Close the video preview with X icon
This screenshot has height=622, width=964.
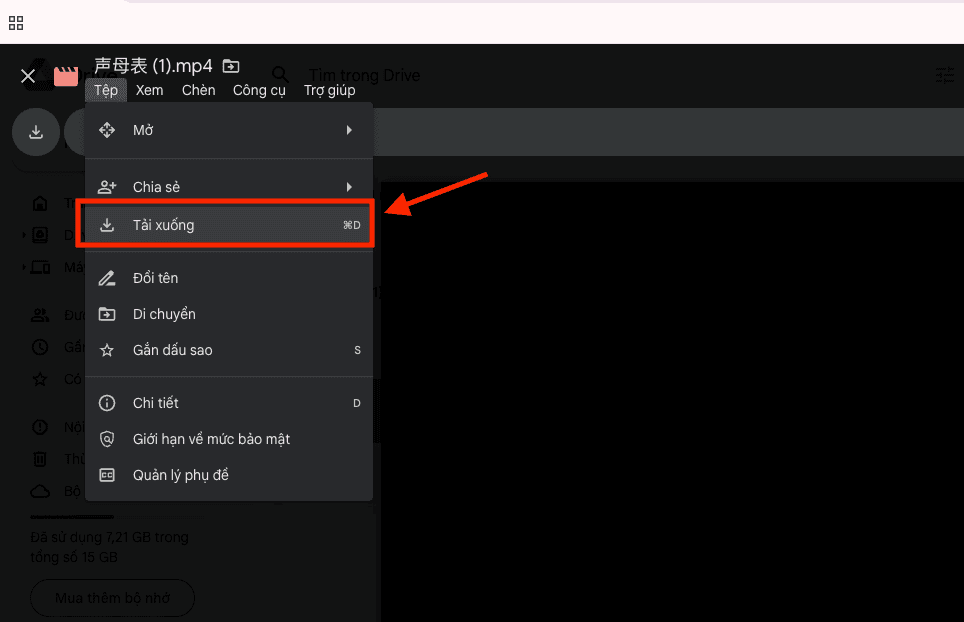tap(28, 76)
